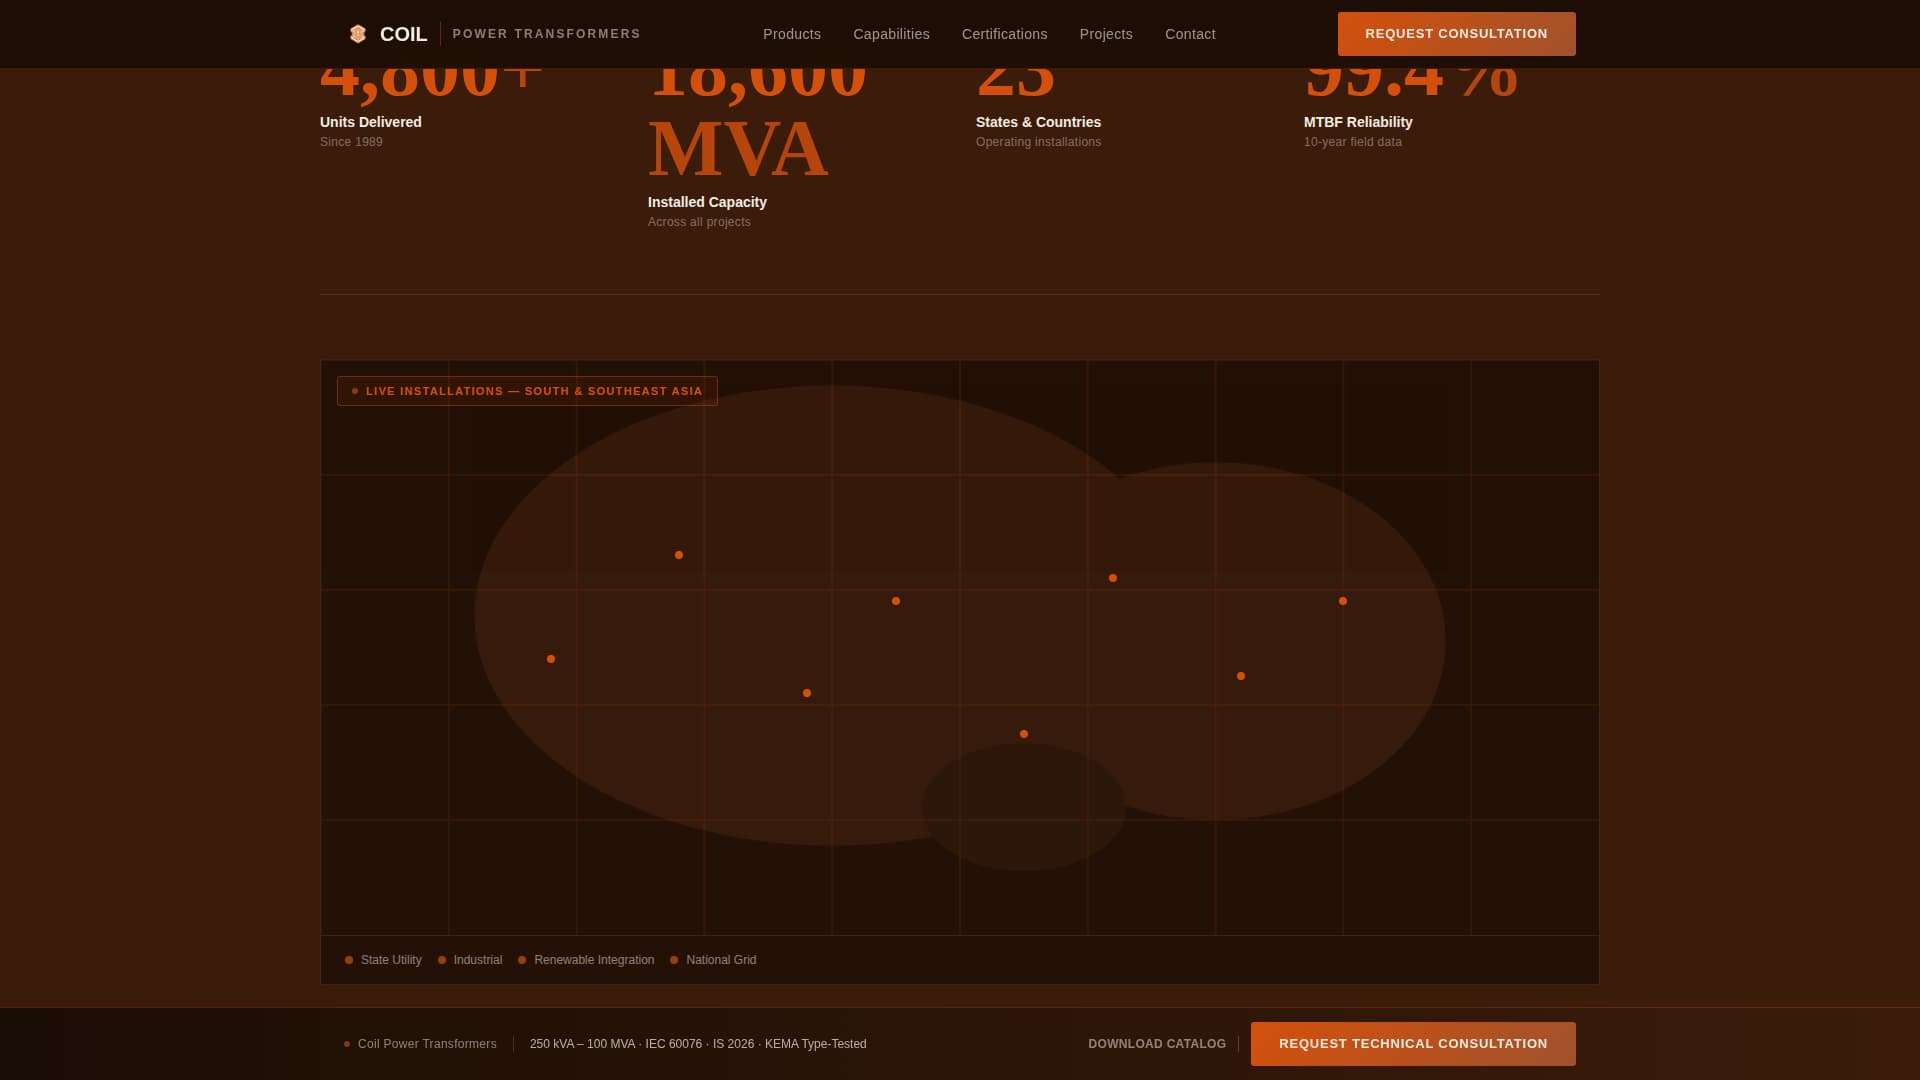This screenshot has width=1920, height=1080.
Task: Click the COIL brand name text
Action: [x=403, y=34]
